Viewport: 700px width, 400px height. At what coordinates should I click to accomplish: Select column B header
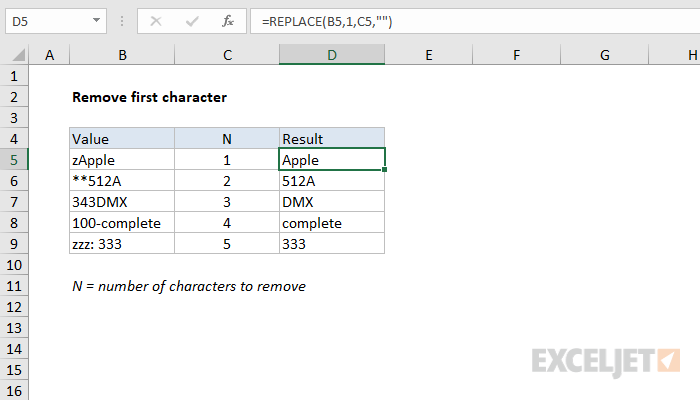click(122, 55)
